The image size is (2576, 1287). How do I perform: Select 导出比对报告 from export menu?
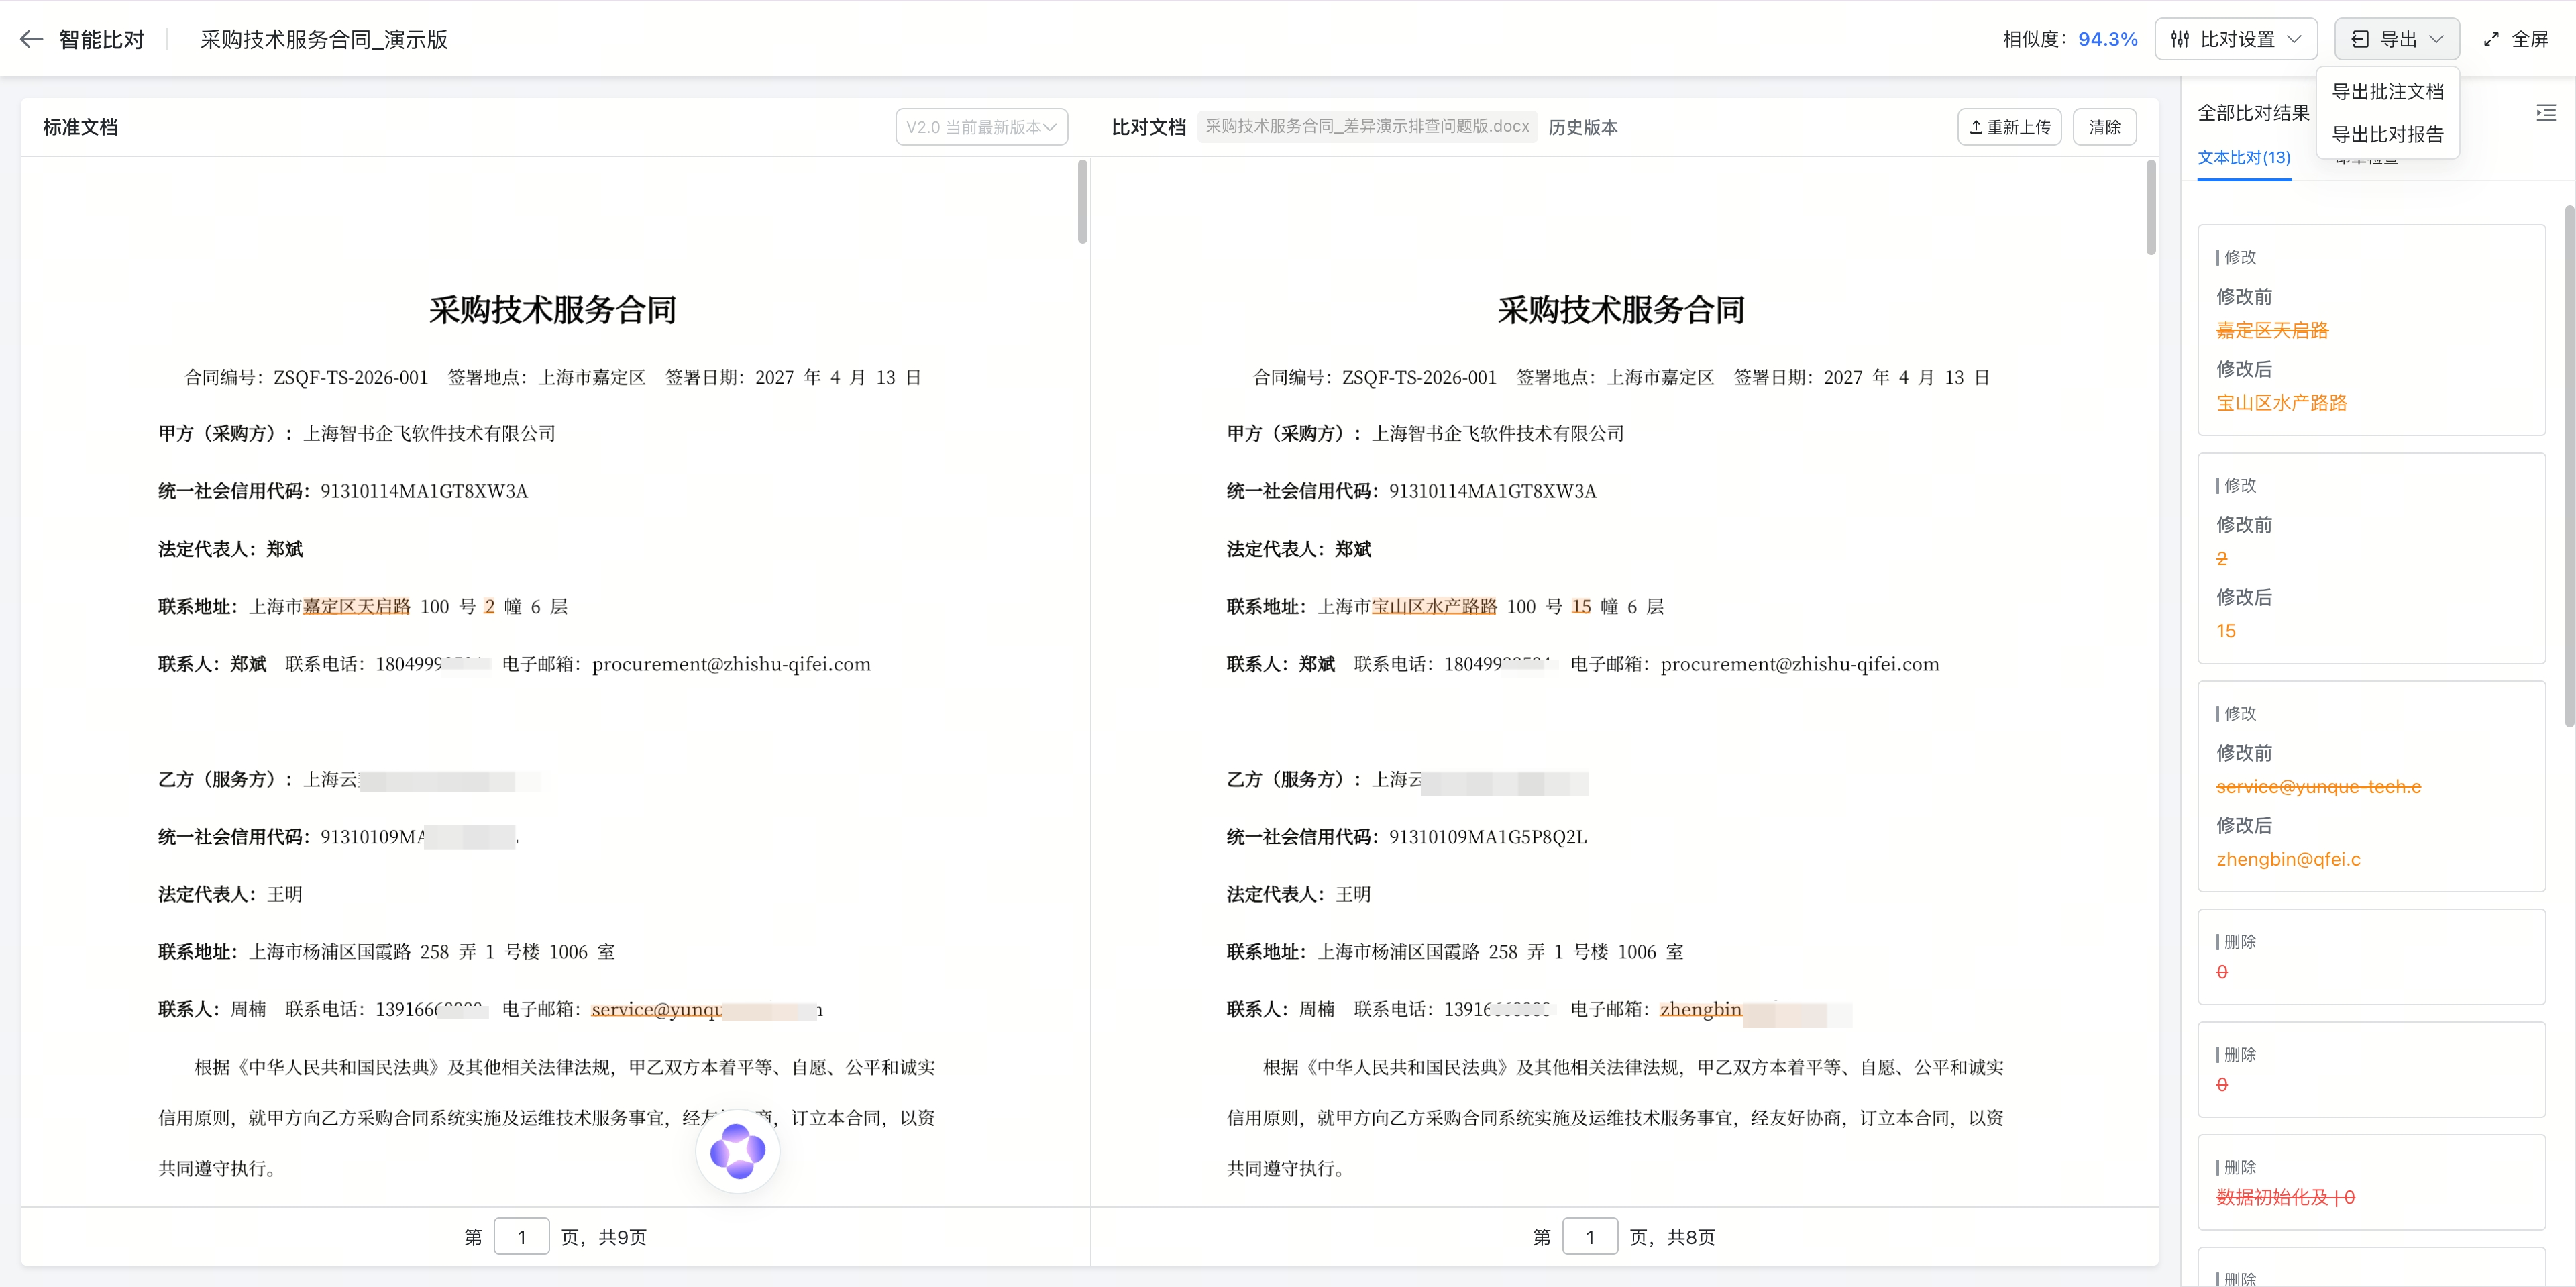(x=2387, y=134)
